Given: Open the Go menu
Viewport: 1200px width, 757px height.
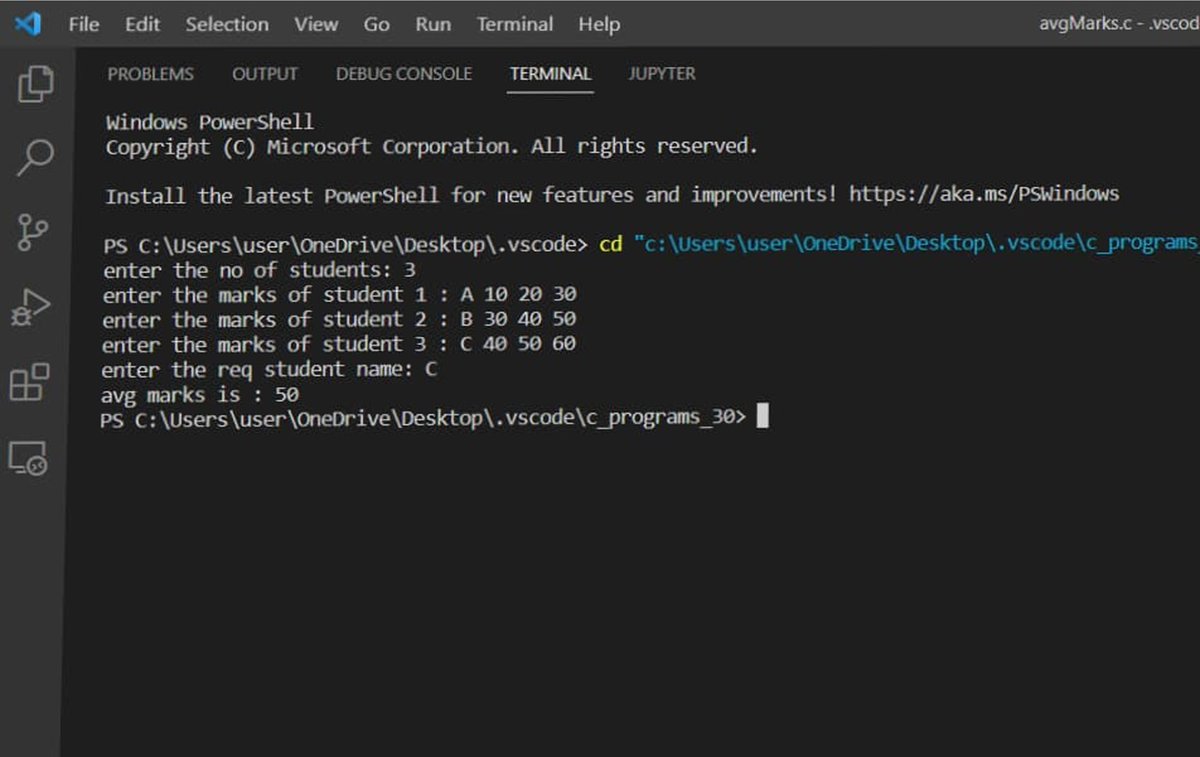Looking at the screenshot, I should (x=377, y=24).
